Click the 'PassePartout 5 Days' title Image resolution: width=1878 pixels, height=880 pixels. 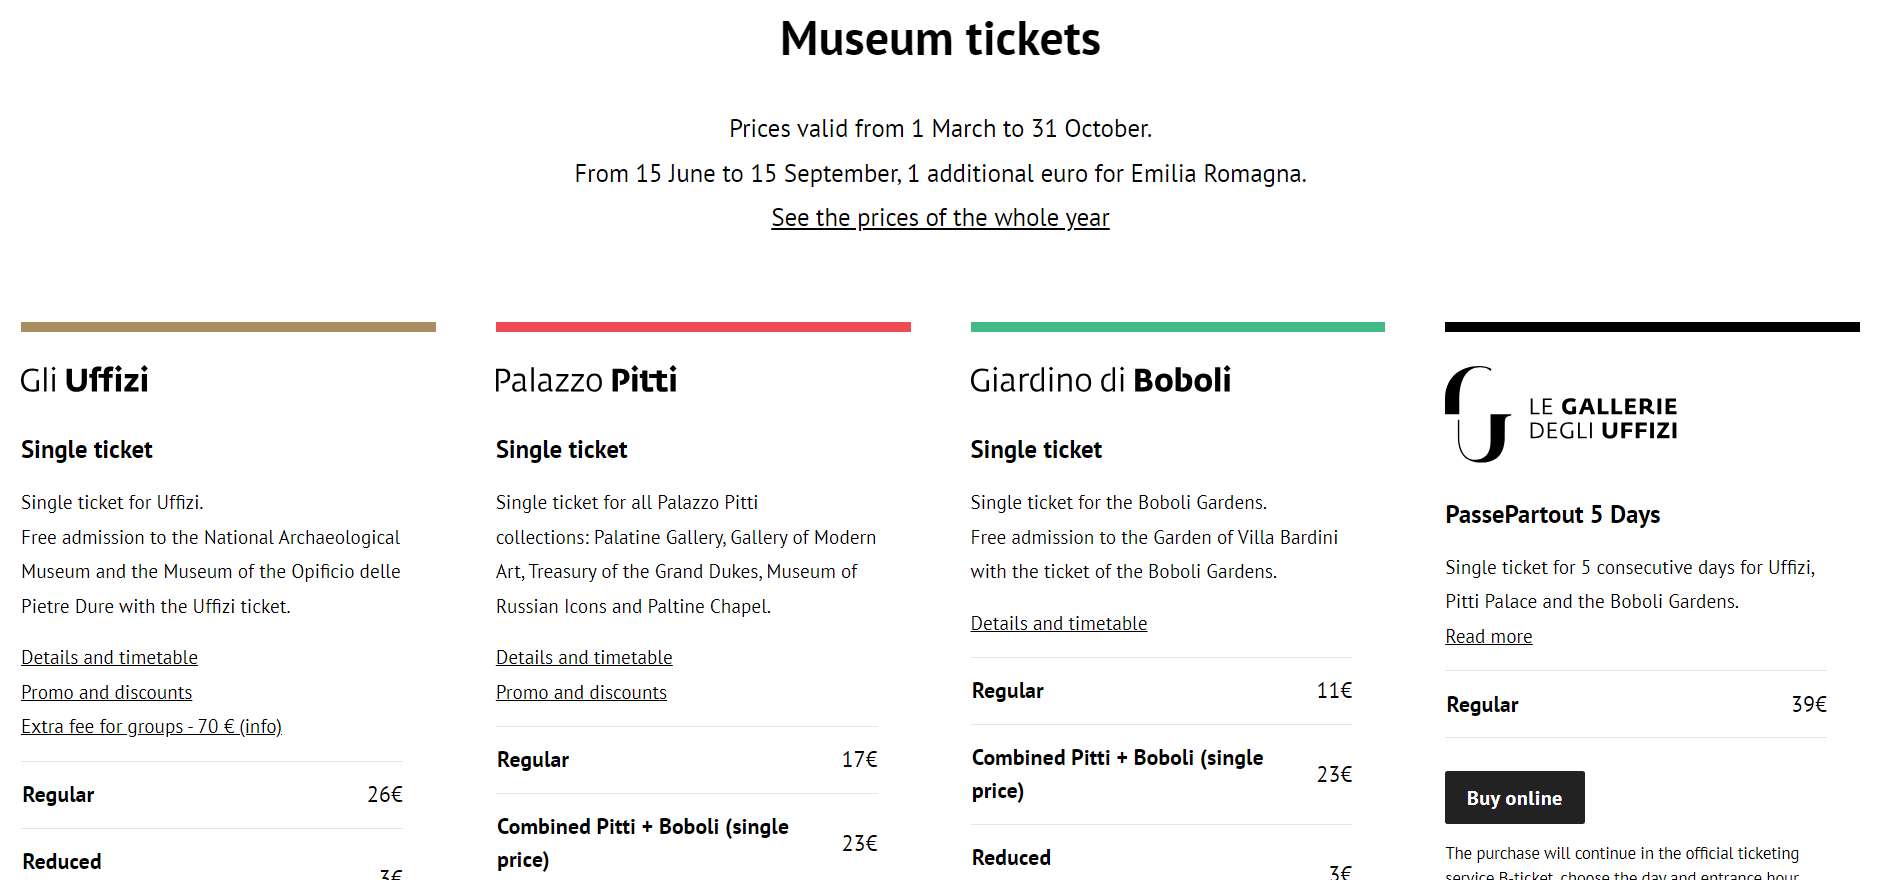pos(1552,515)
